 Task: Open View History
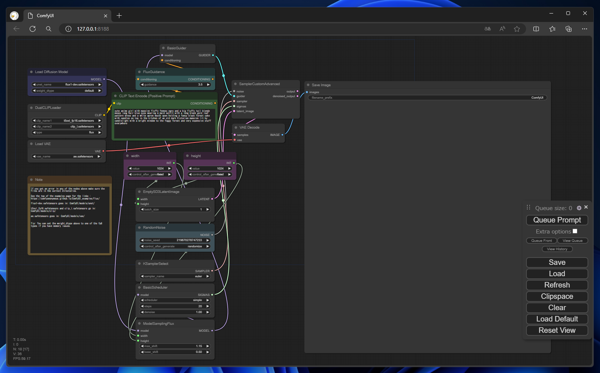pos(557,249)
